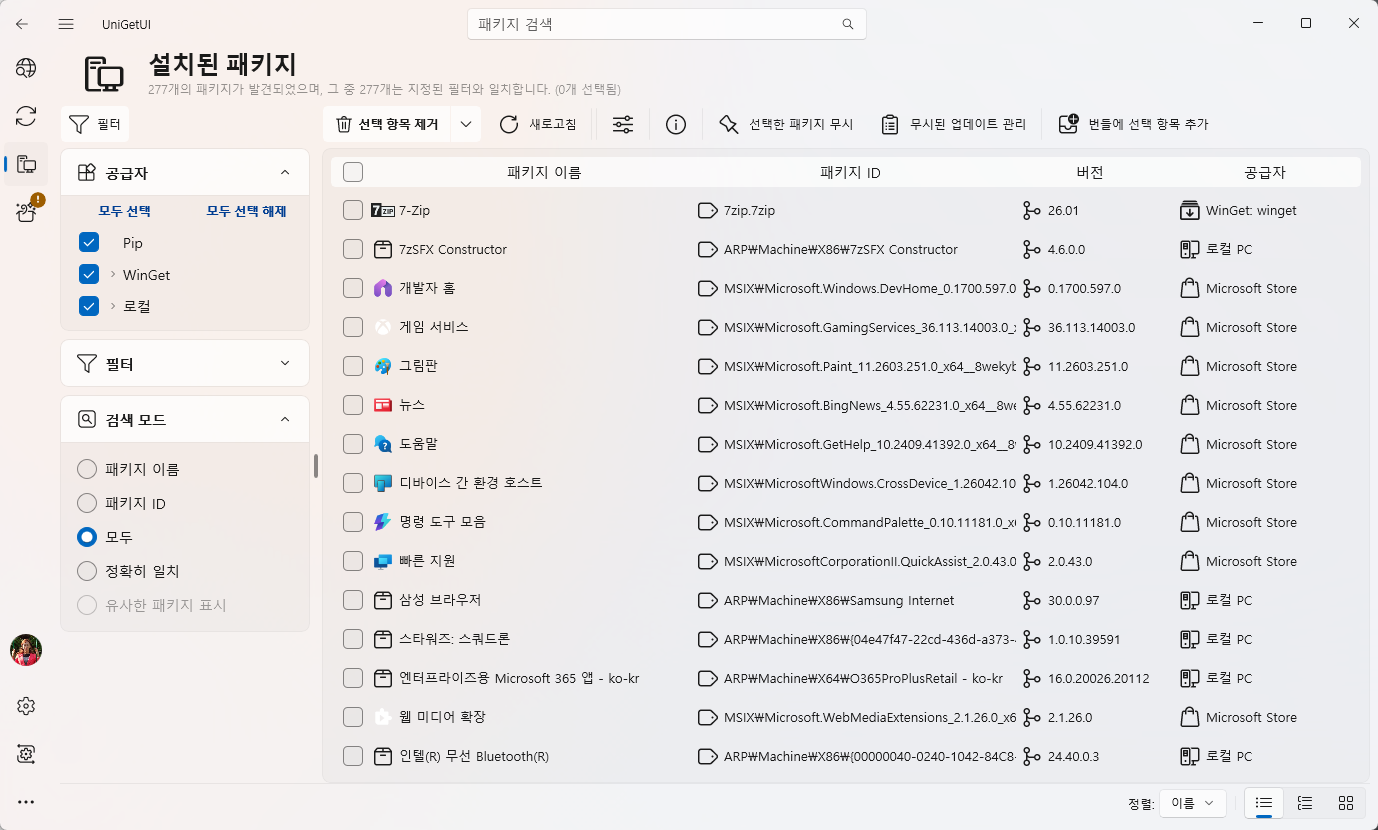Click the 빠른 지원 app icon
This screenshot has width=1378, height=830.
382,561
